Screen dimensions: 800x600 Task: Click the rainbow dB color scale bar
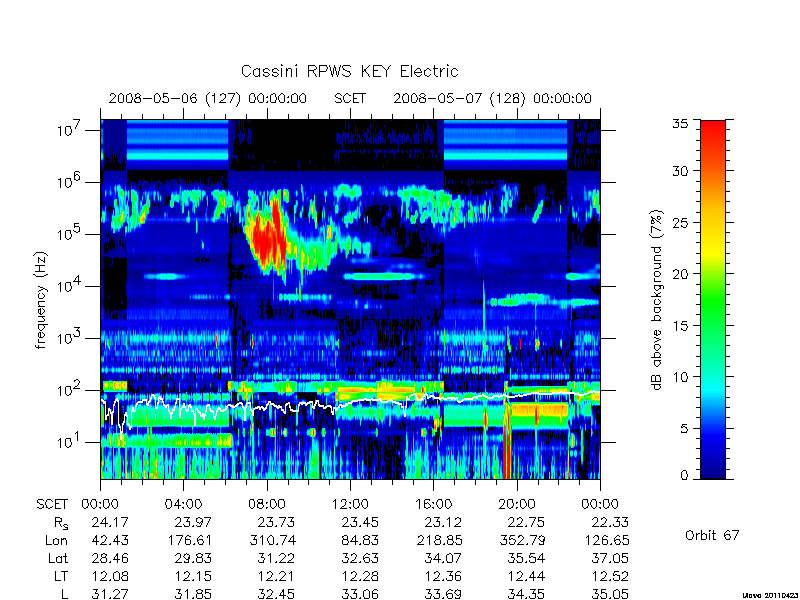tap(713, 299)
